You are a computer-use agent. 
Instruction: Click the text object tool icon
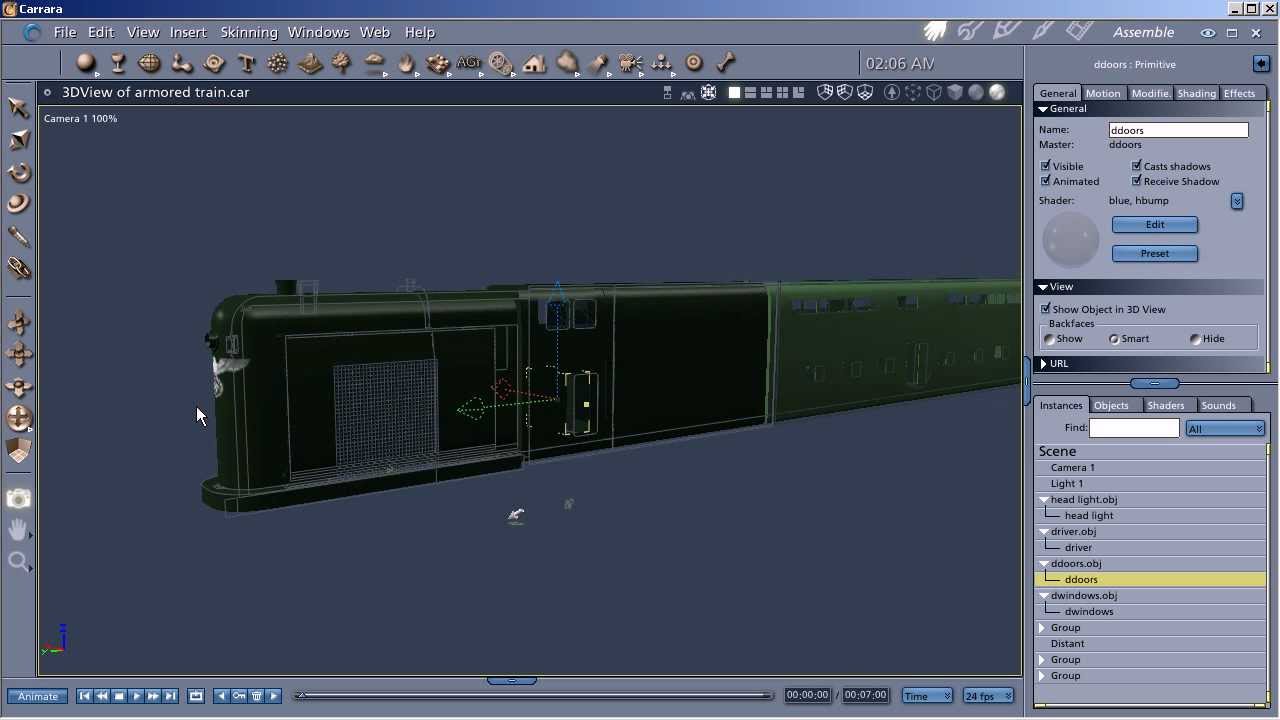tap(246, 63)
